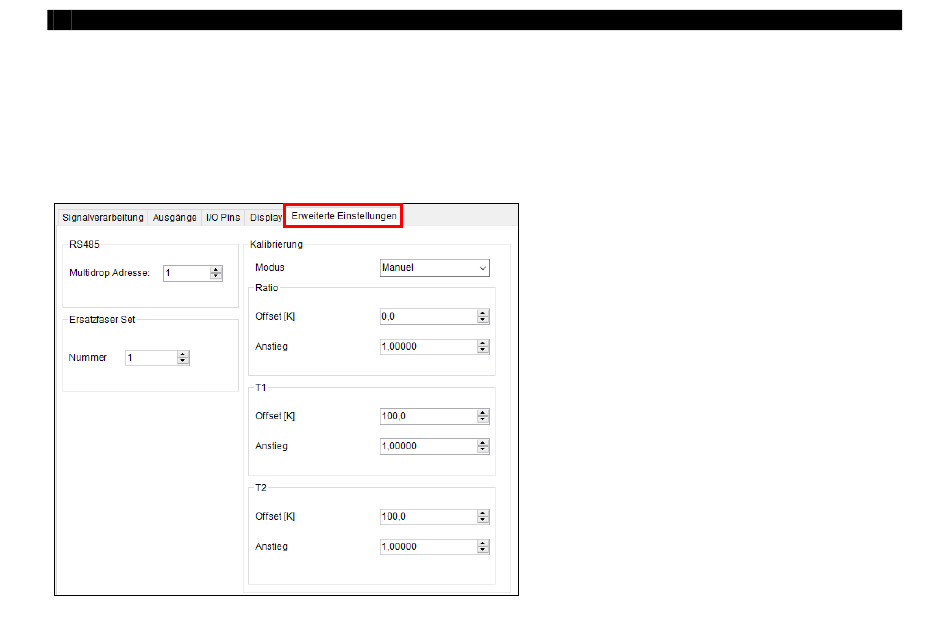Image resolution: width=950 pixels, height=638 pixels.
Task: Decrease the Multidrop Adresse value
Action: tap(216, 277)
